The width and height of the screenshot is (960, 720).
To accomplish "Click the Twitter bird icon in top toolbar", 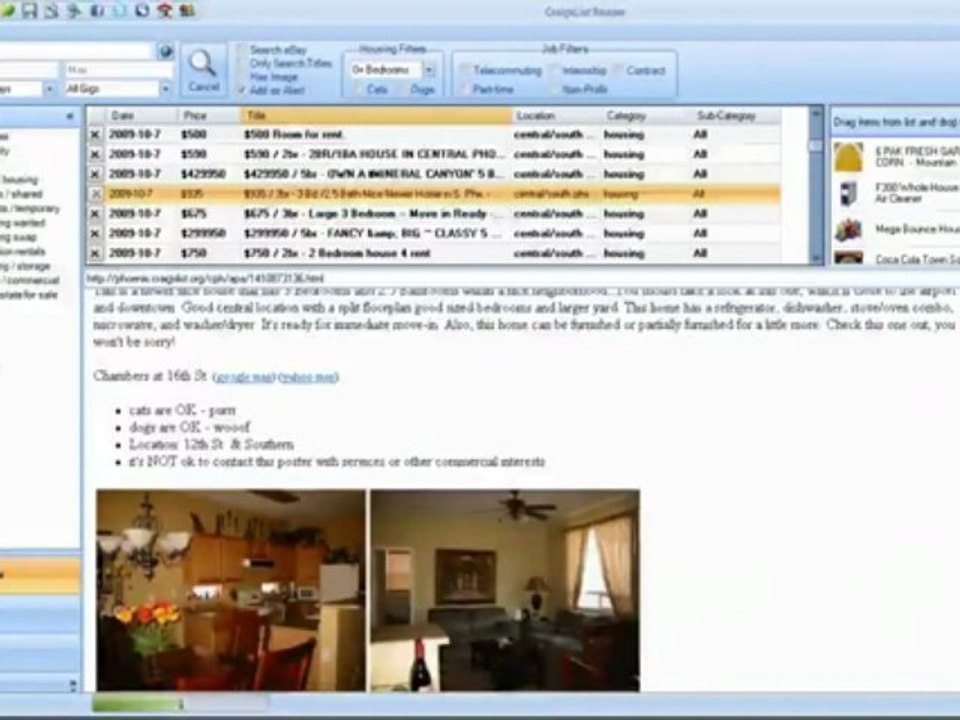I will [x=120, y=10].
